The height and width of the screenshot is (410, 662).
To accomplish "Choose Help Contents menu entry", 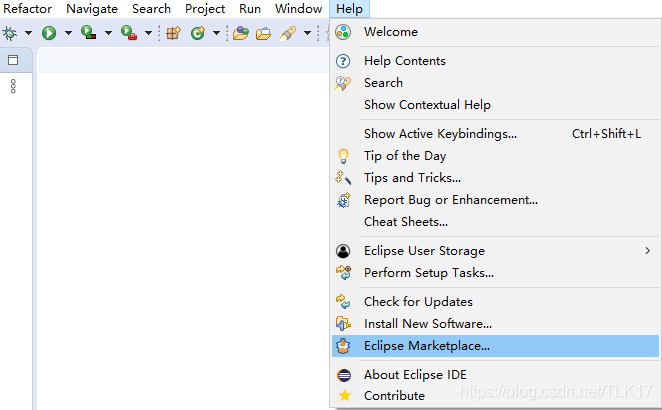I will (x=495, y=61).
